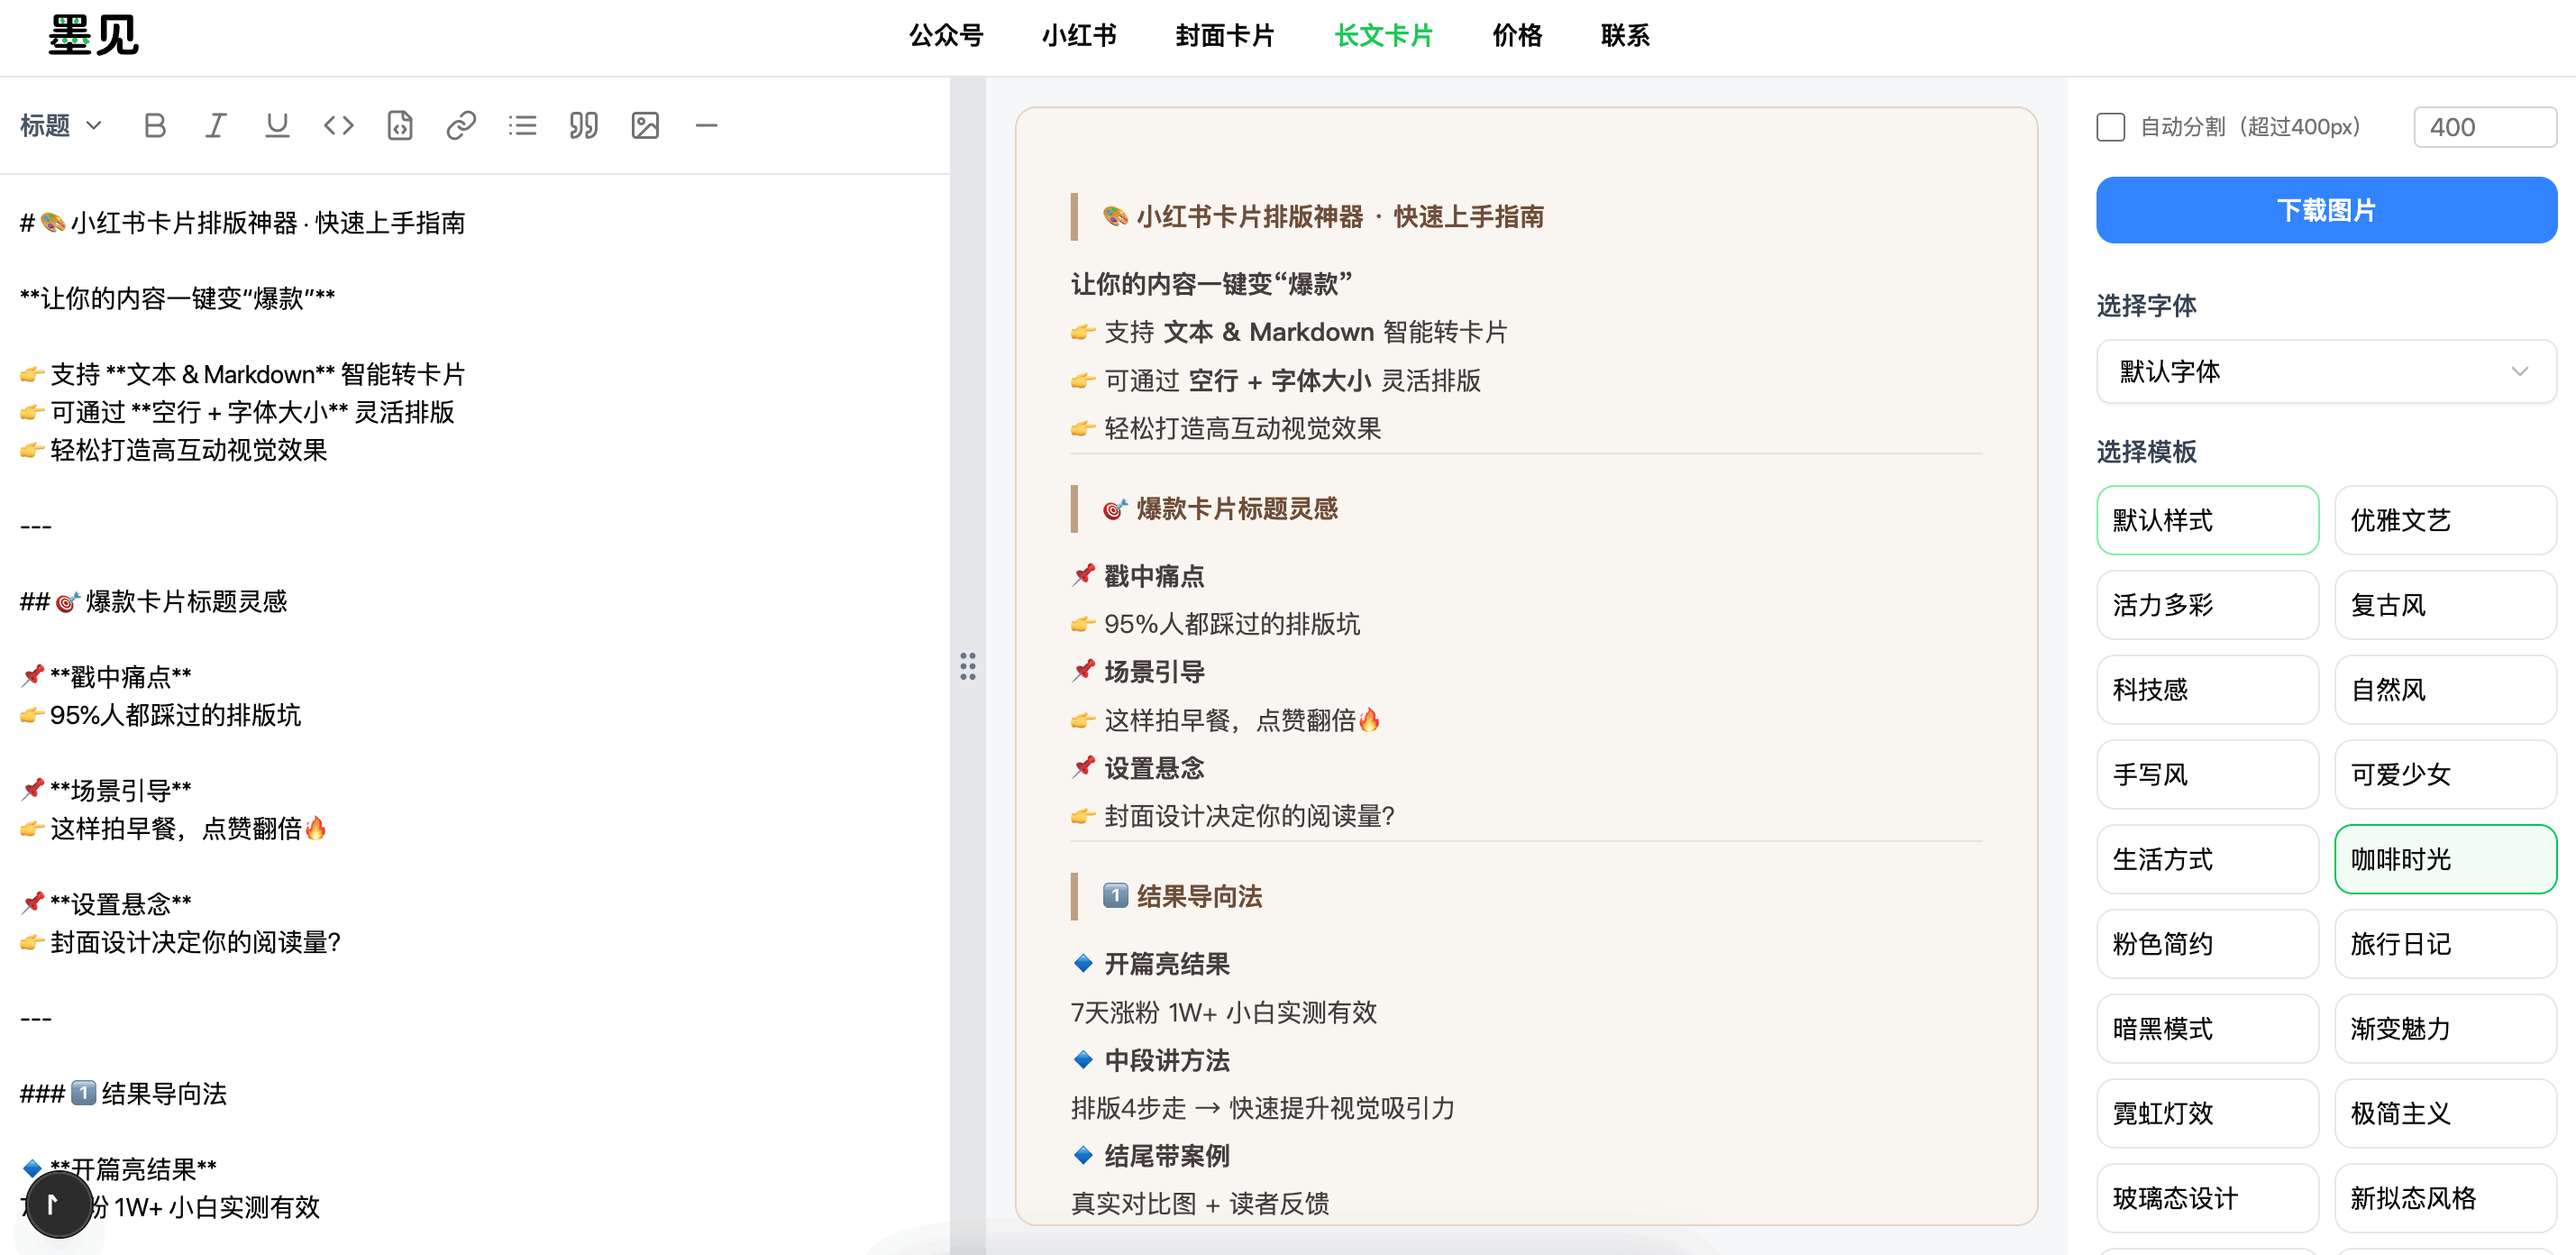Click the split height 400 input field

[x=2484, y=127]
